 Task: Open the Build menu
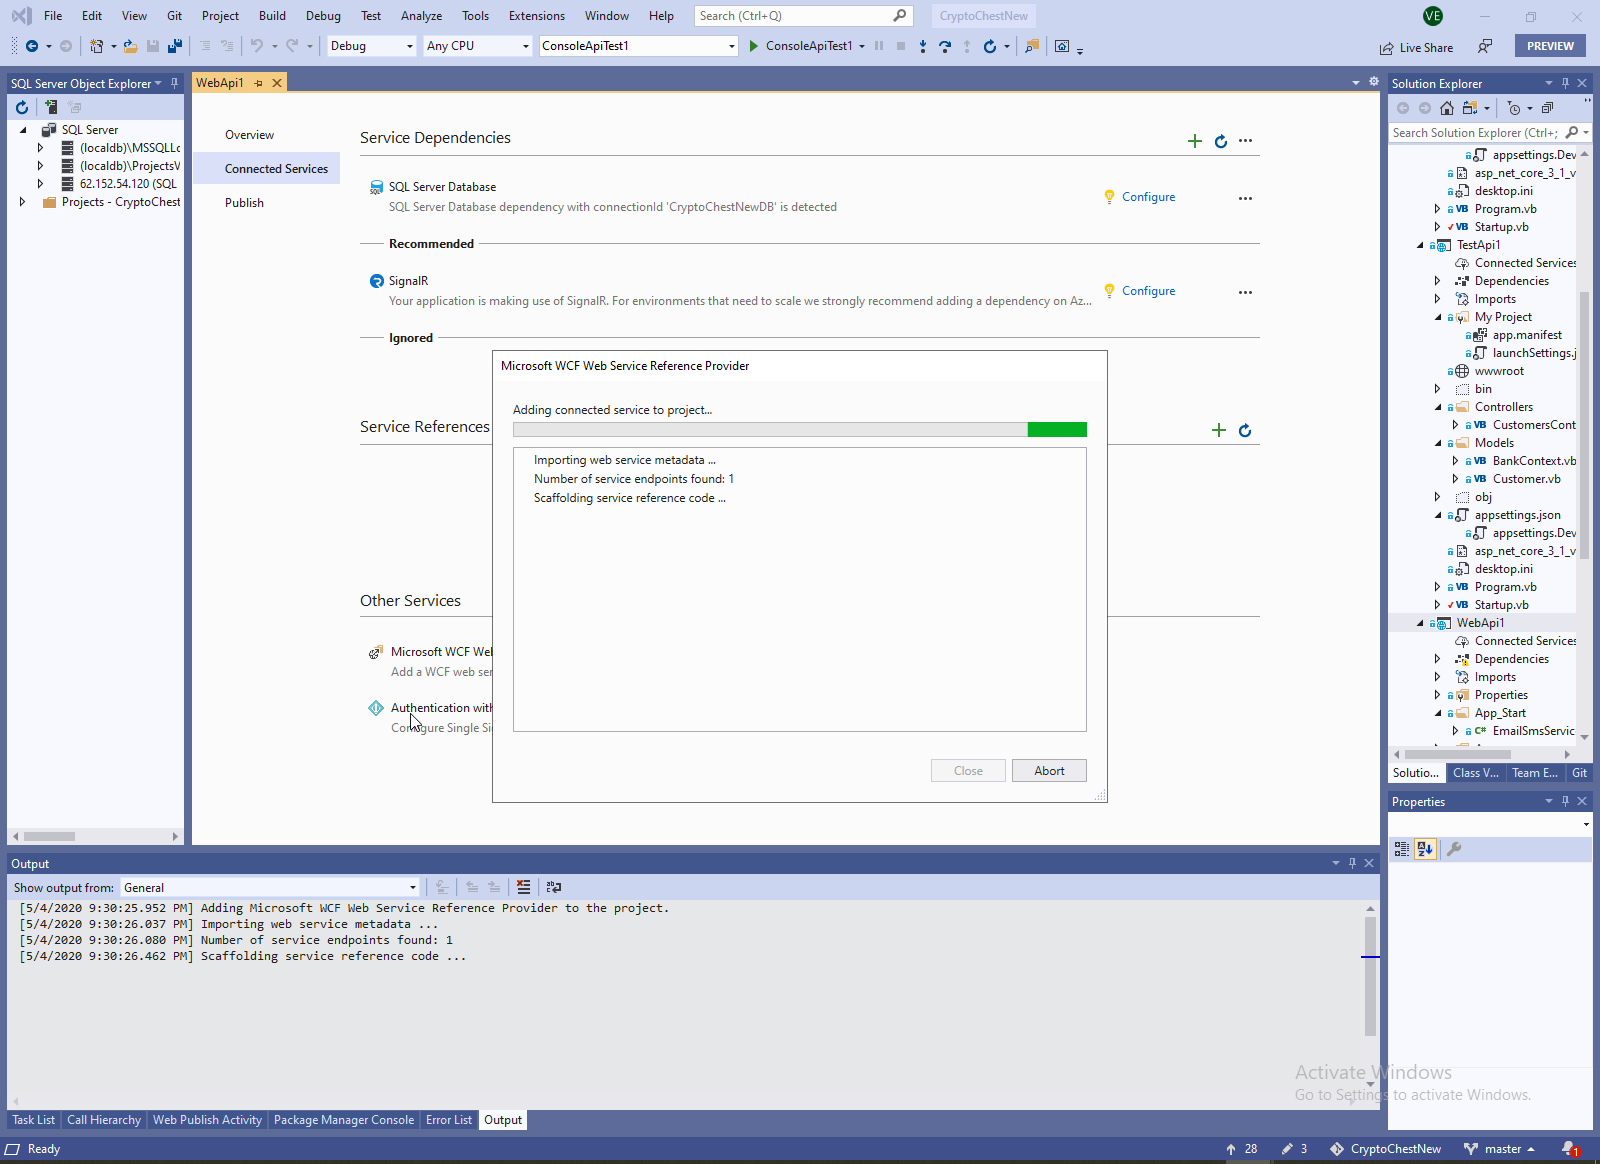[x=272, y=16]
